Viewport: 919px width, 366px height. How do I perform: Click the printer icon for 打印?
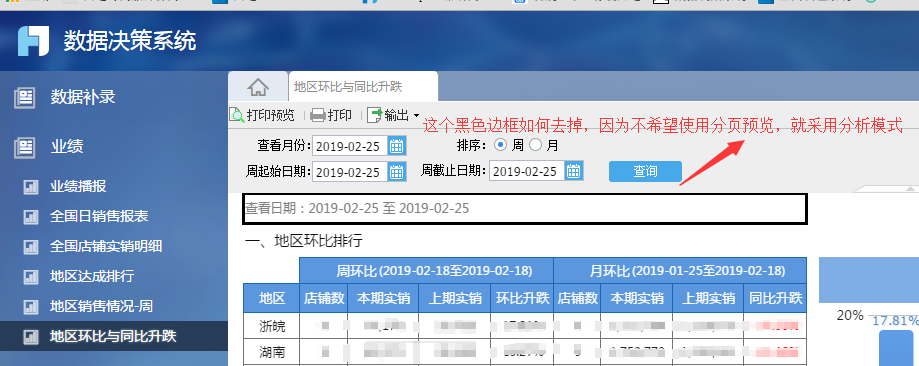[318, 115]
